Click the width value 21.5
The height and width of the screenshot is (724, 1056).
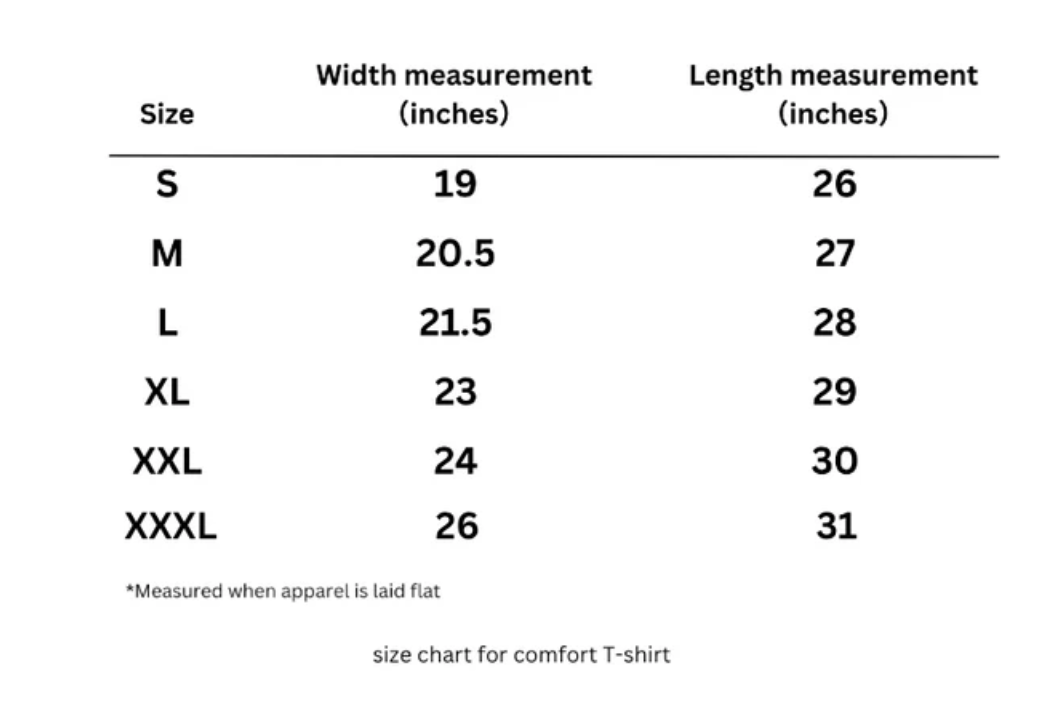(455, 323)
